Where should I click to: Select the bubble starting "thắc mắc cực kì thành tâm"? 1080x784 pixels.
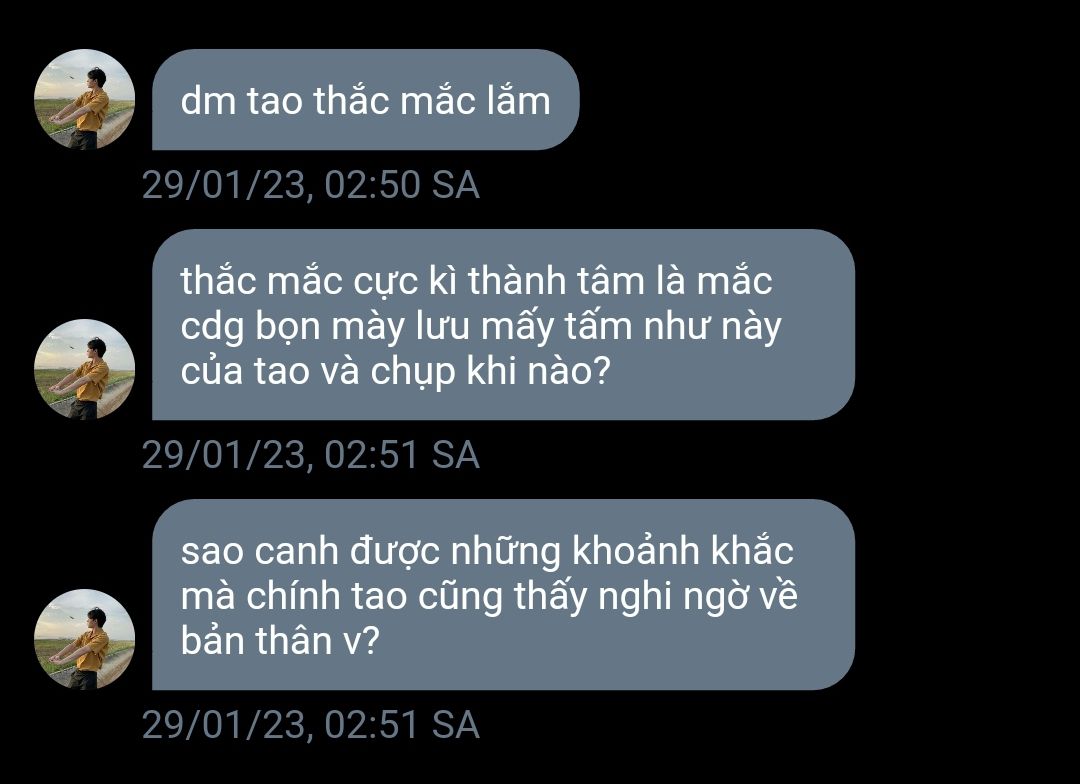503,324
